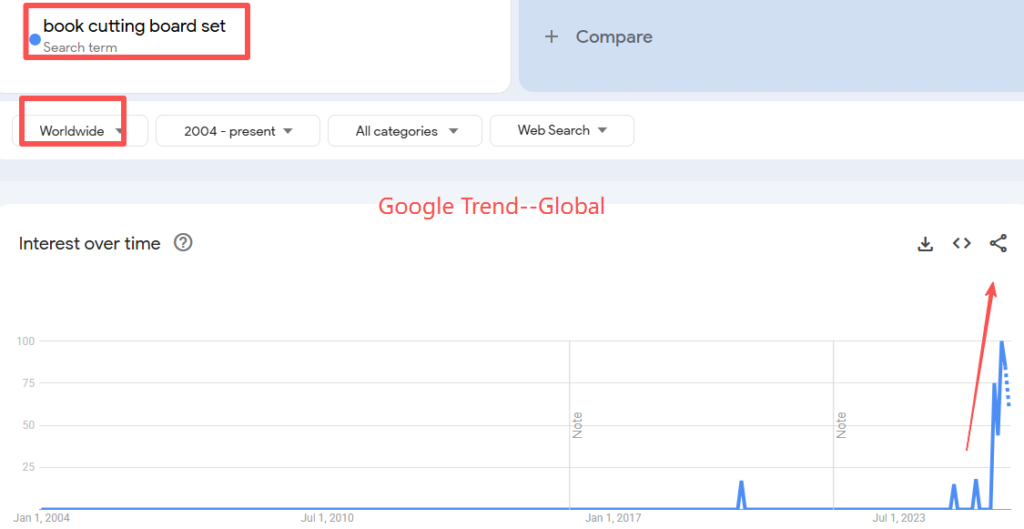Open the 2004 - present date range dropdown

pos(237,131)
